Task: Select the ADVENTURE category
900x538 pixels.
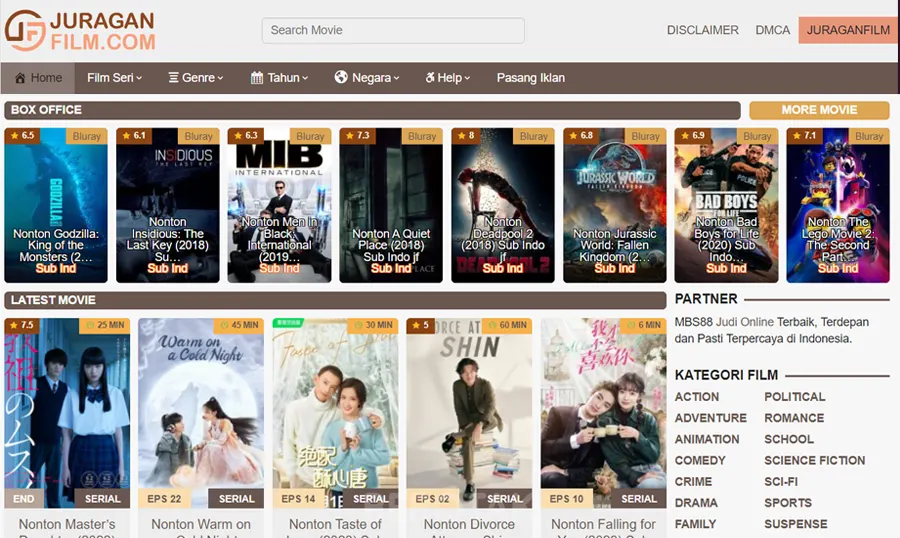Action: coord(711,418)
